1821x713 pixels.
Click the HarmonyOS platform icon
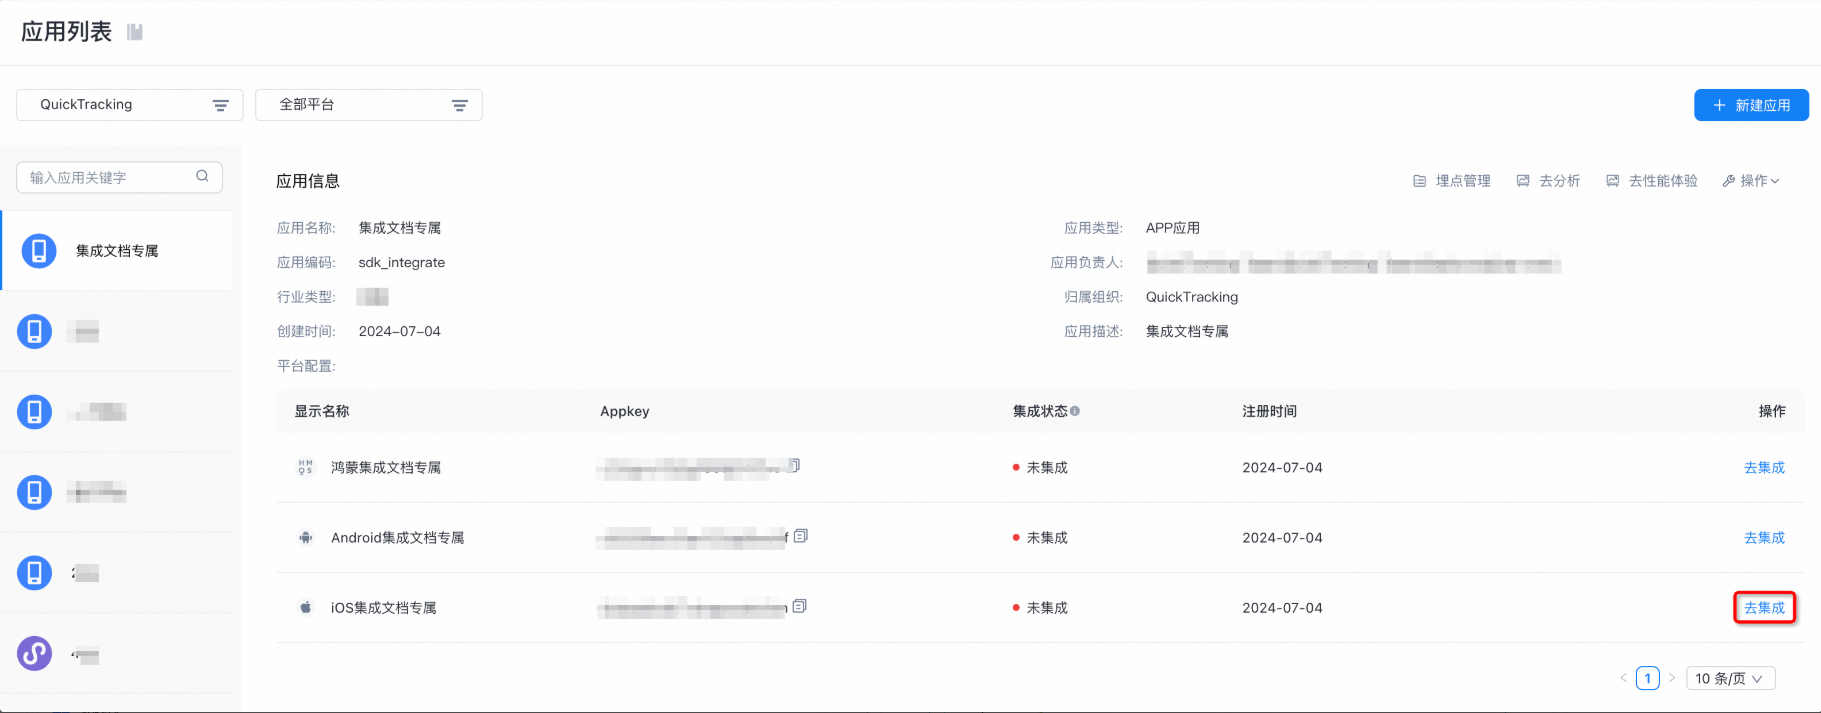pos(305,467)
